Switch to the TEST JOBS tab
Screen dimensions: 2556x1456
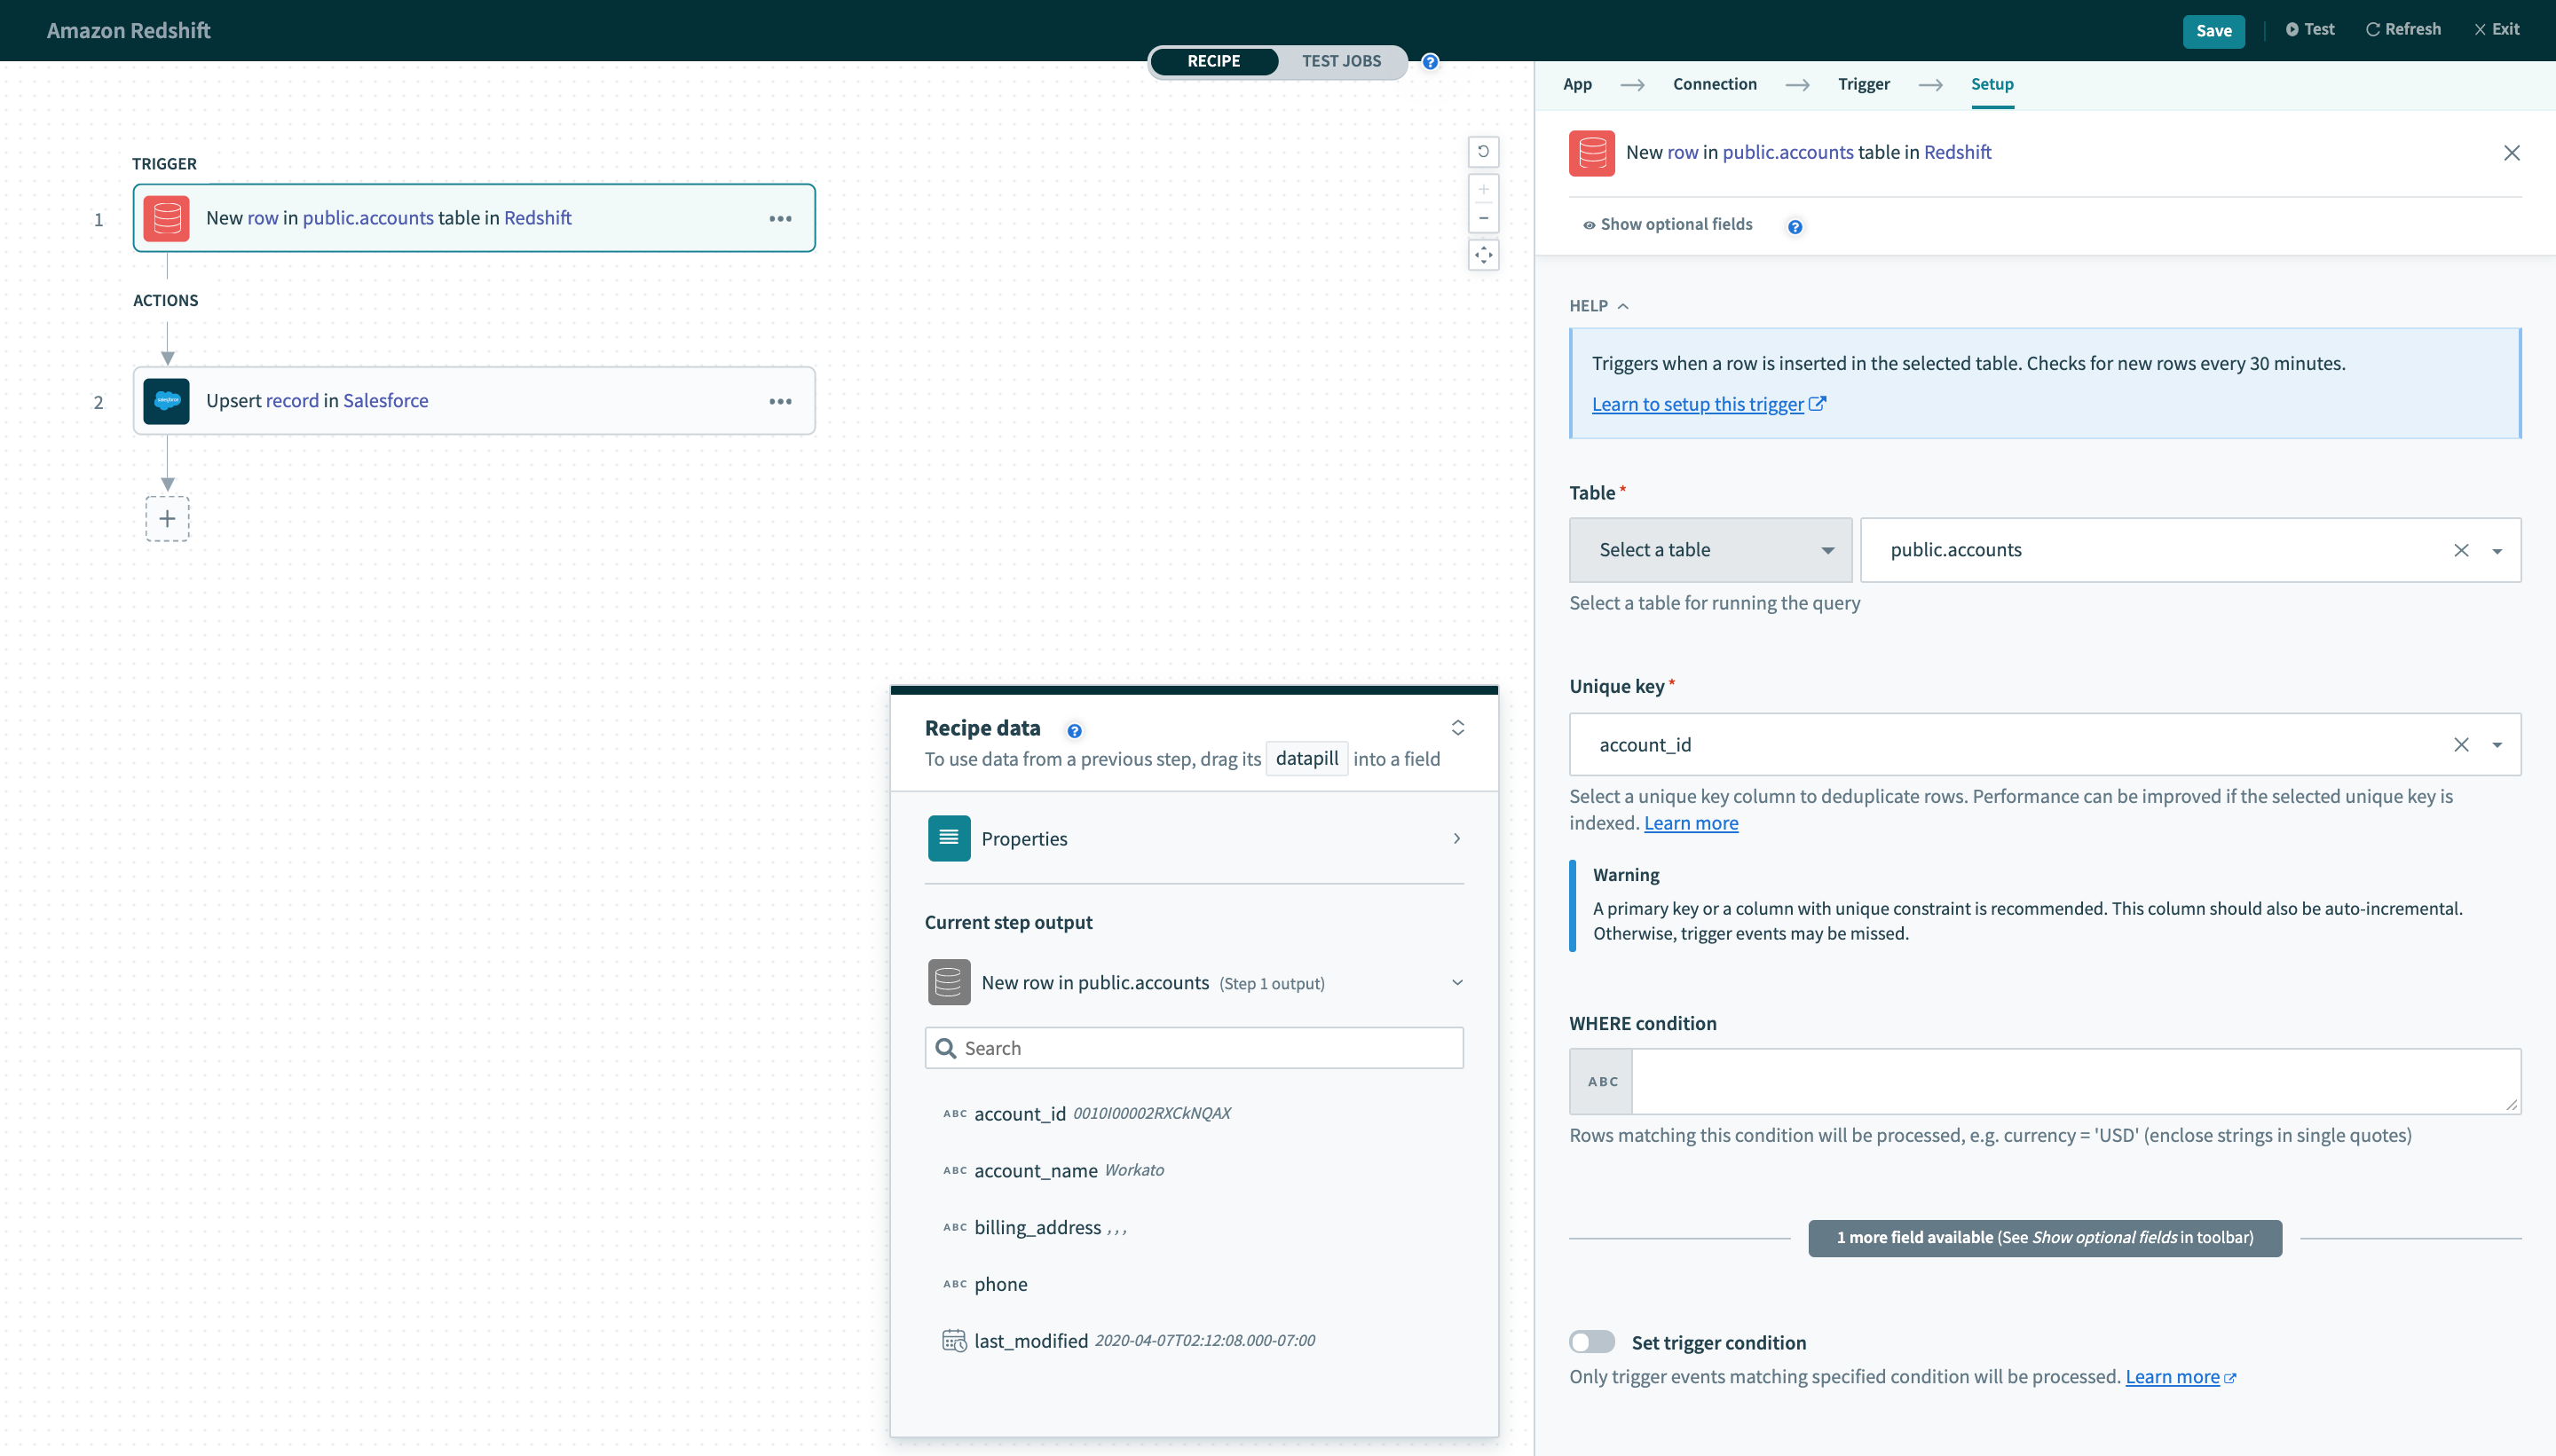coord(1341,61)
